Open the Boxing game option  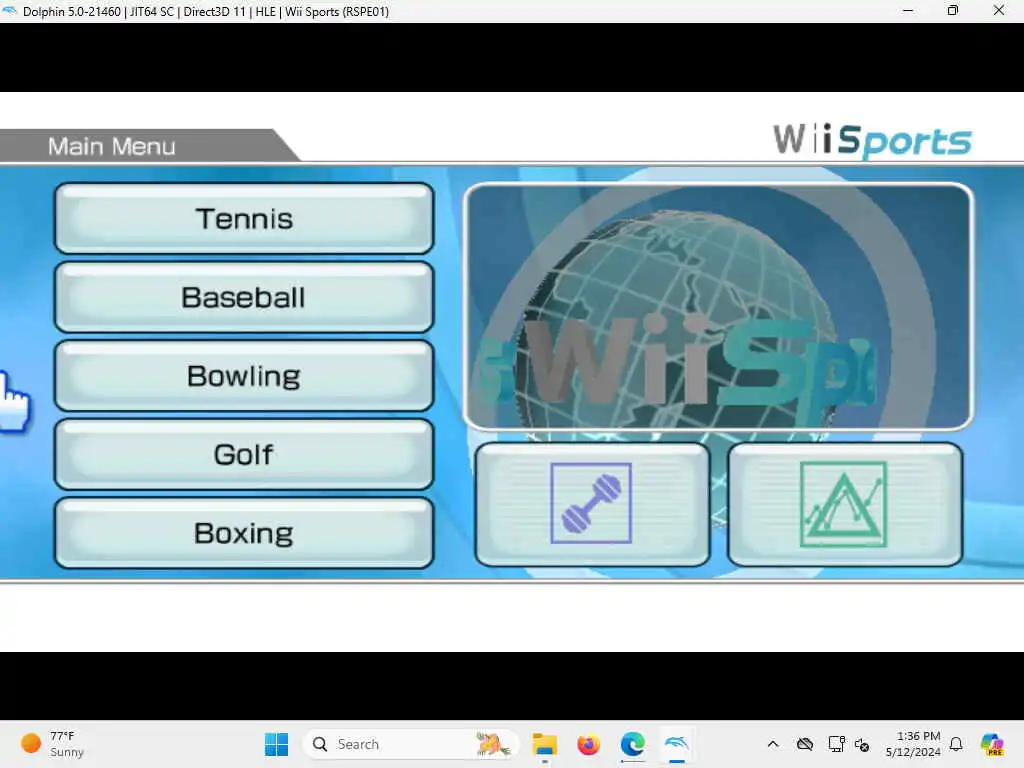pyautogui.click(x=244, y=533)
